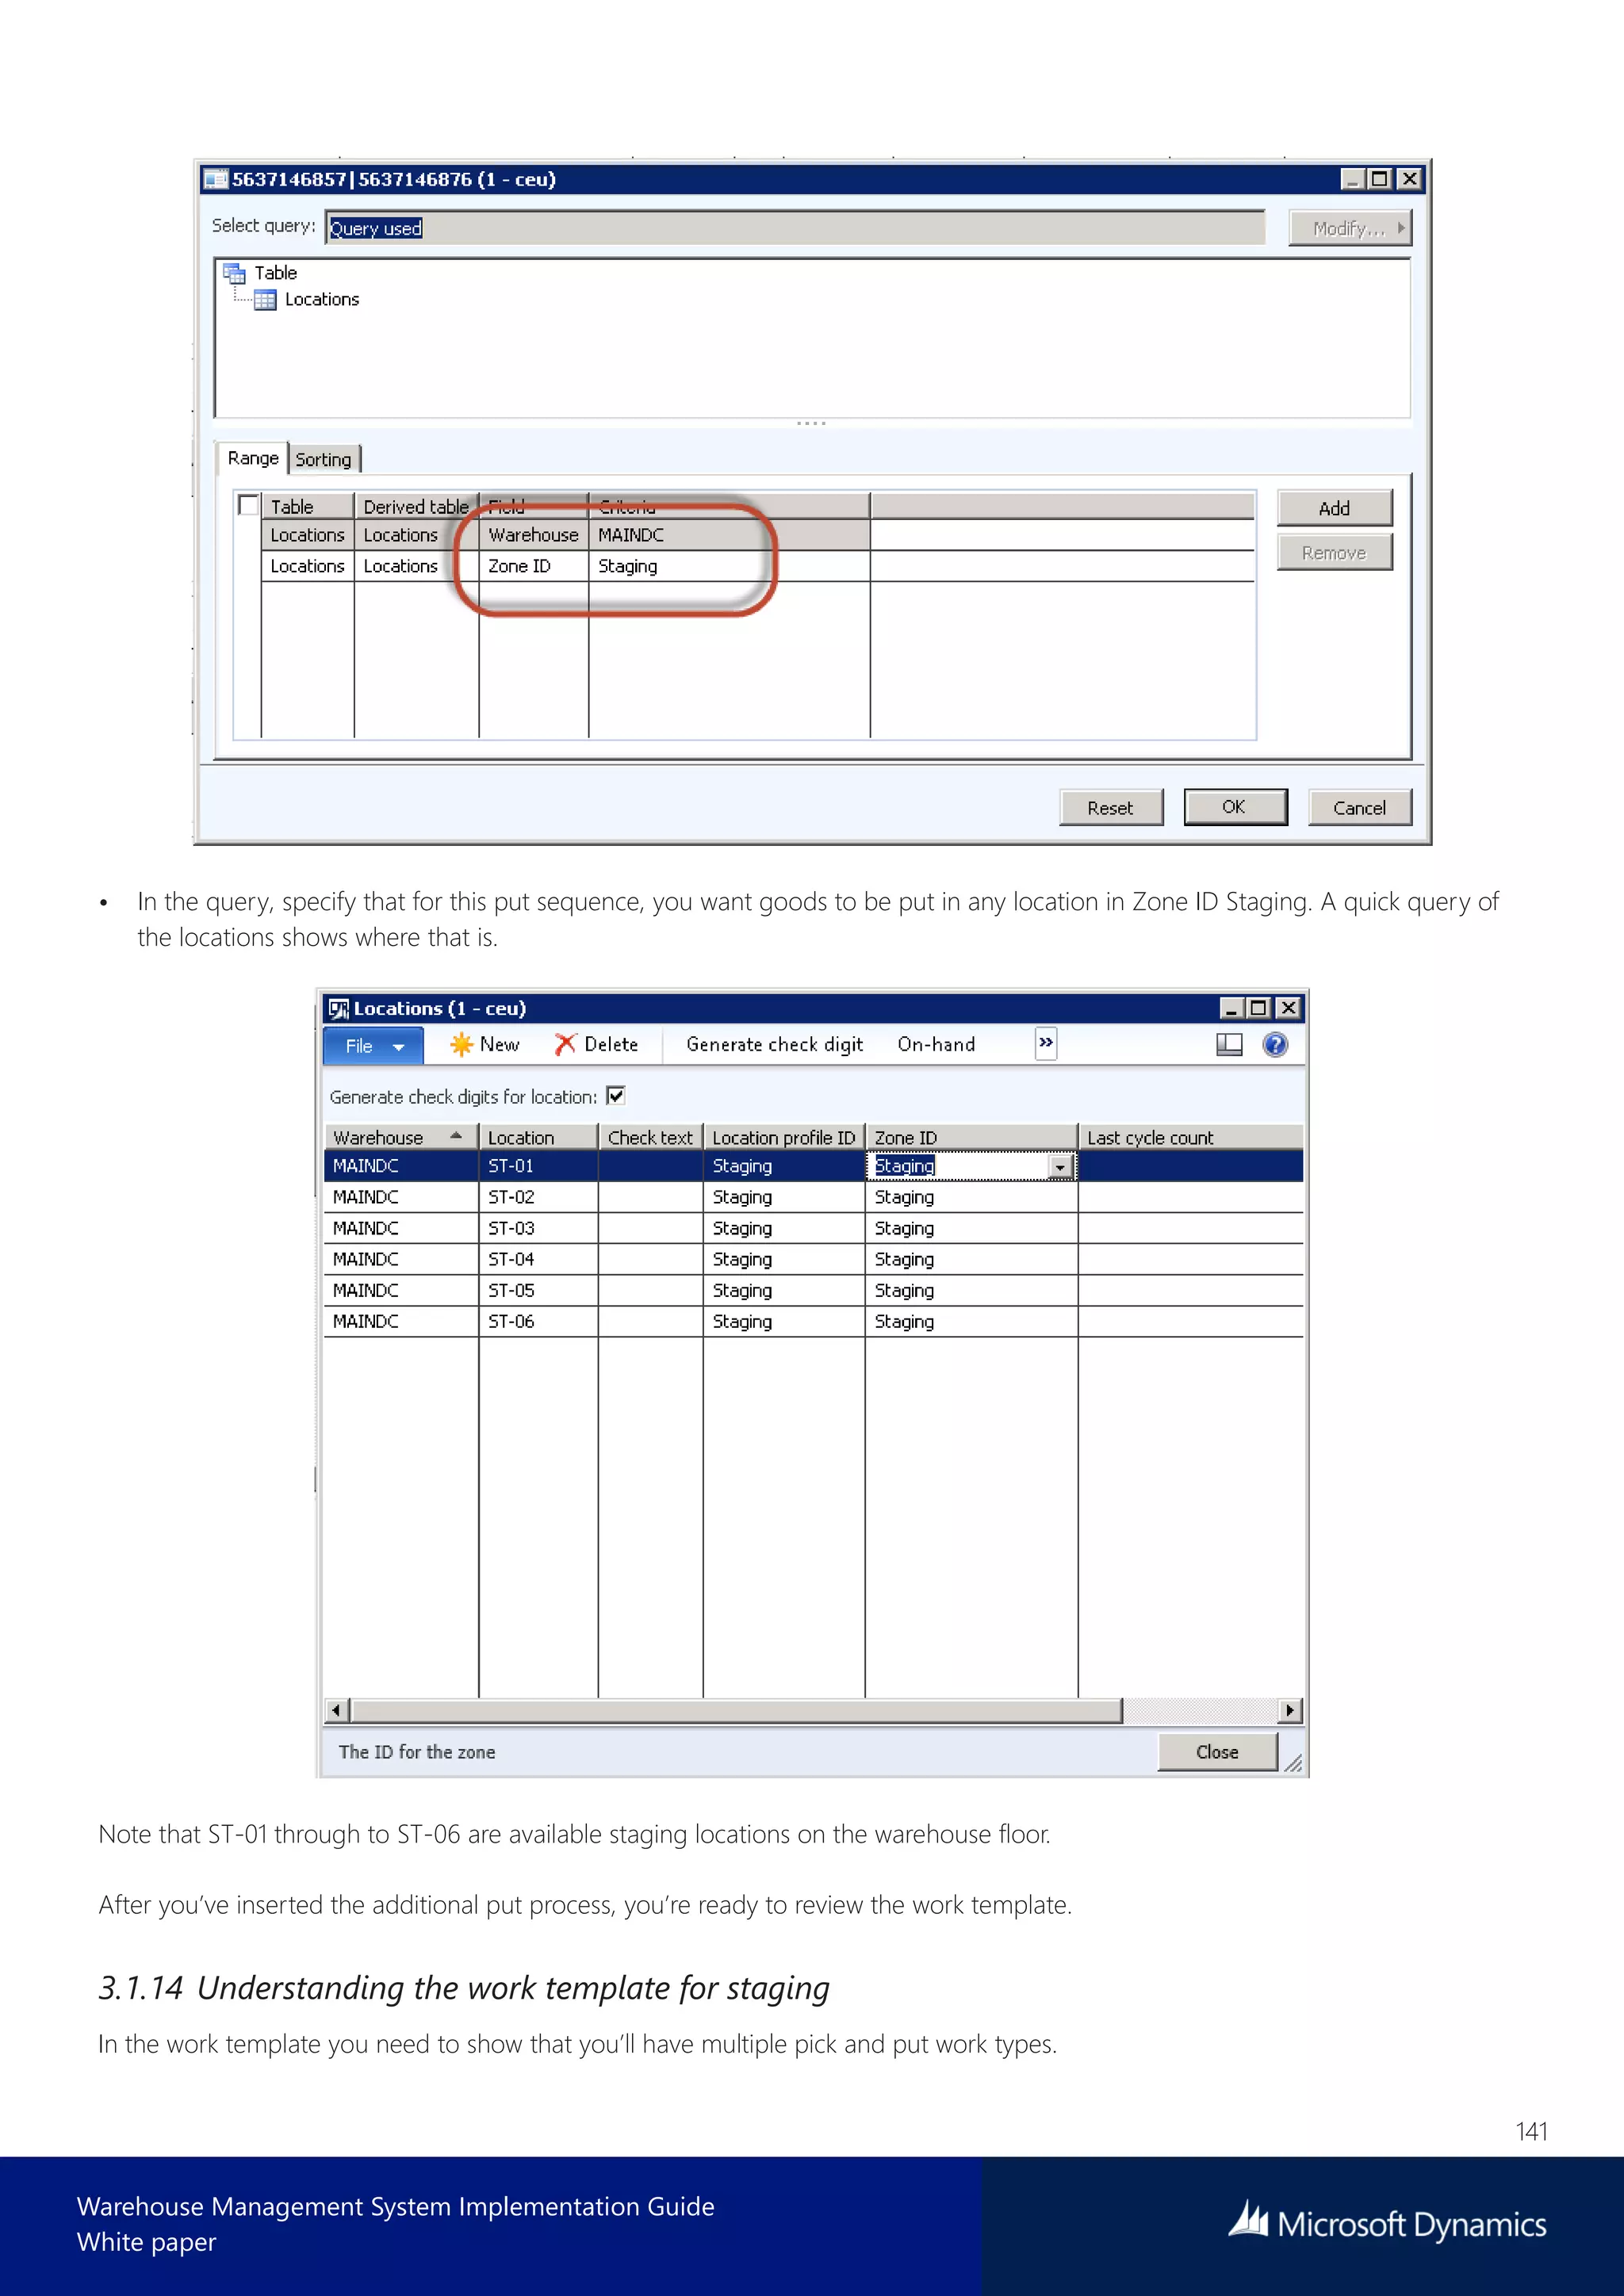Click Close in the Locations window
Screen dimensions: 1624x2296
click(x=1217, y=1752)
